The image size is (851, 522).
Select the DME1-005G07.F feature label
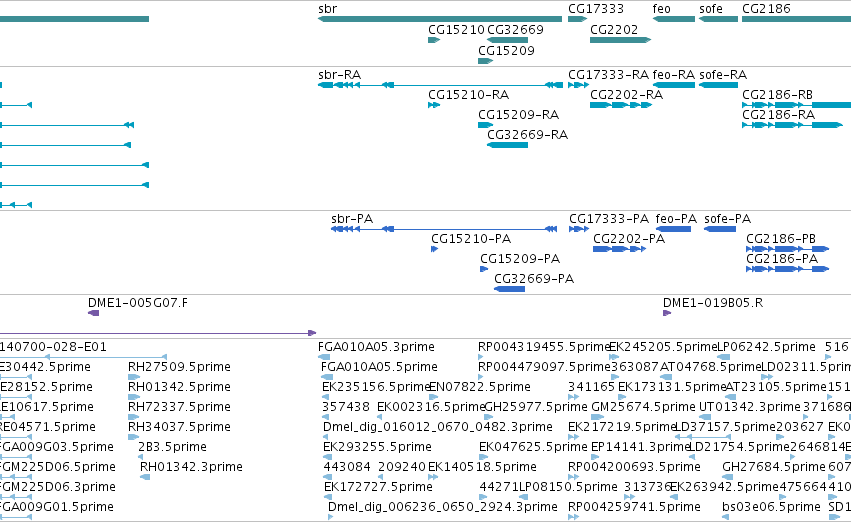pyautogui.click(x=138, y=303)
